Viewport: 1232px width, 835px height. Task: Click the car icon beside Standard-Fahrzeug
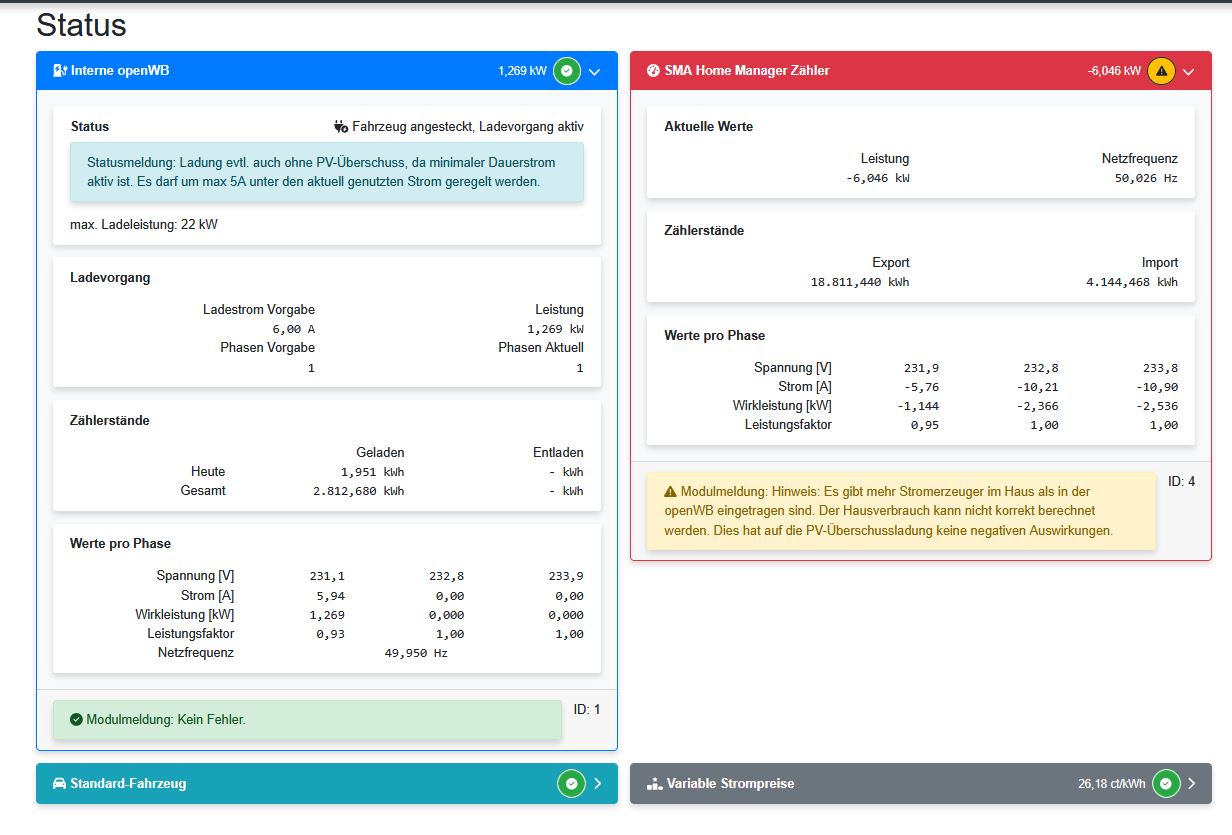[x=59, y=784]
